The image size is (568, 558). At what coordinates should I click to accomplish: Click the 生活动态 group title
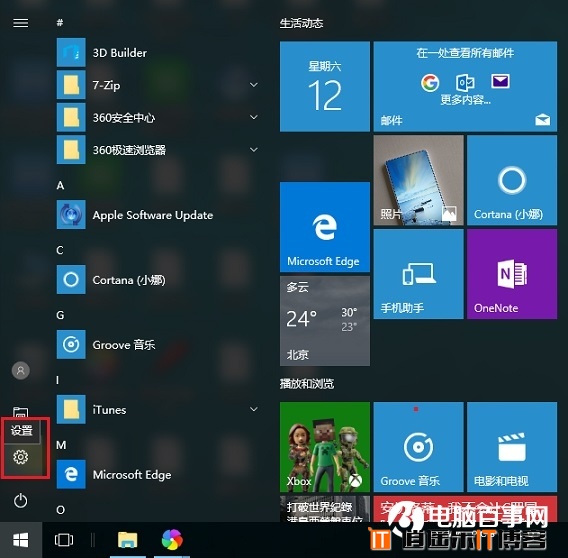coord(301,23)
